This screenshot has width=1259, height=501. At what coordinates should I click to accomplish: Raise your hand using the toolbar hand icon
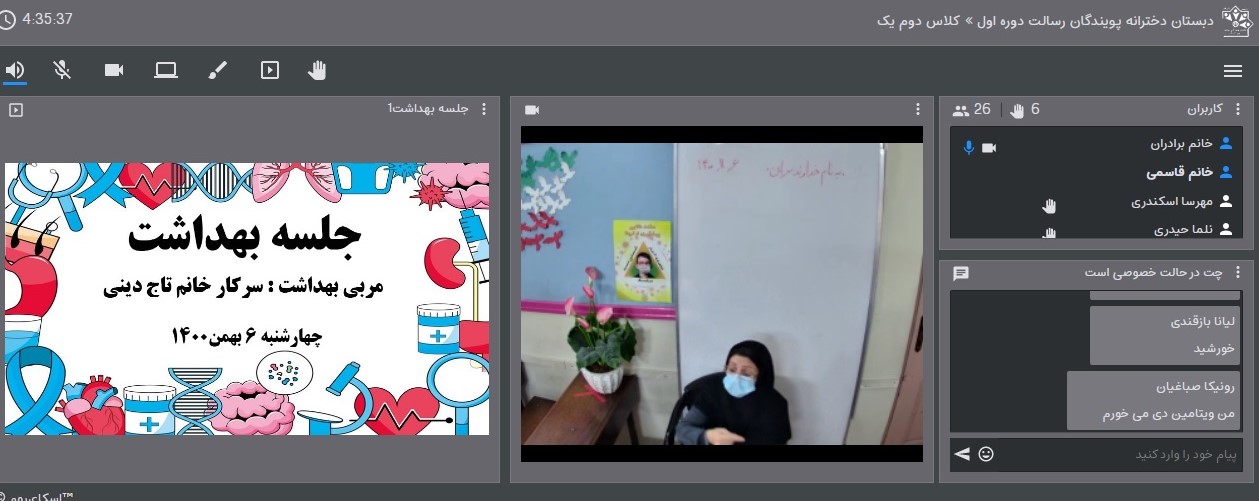(x=318, y=70)
